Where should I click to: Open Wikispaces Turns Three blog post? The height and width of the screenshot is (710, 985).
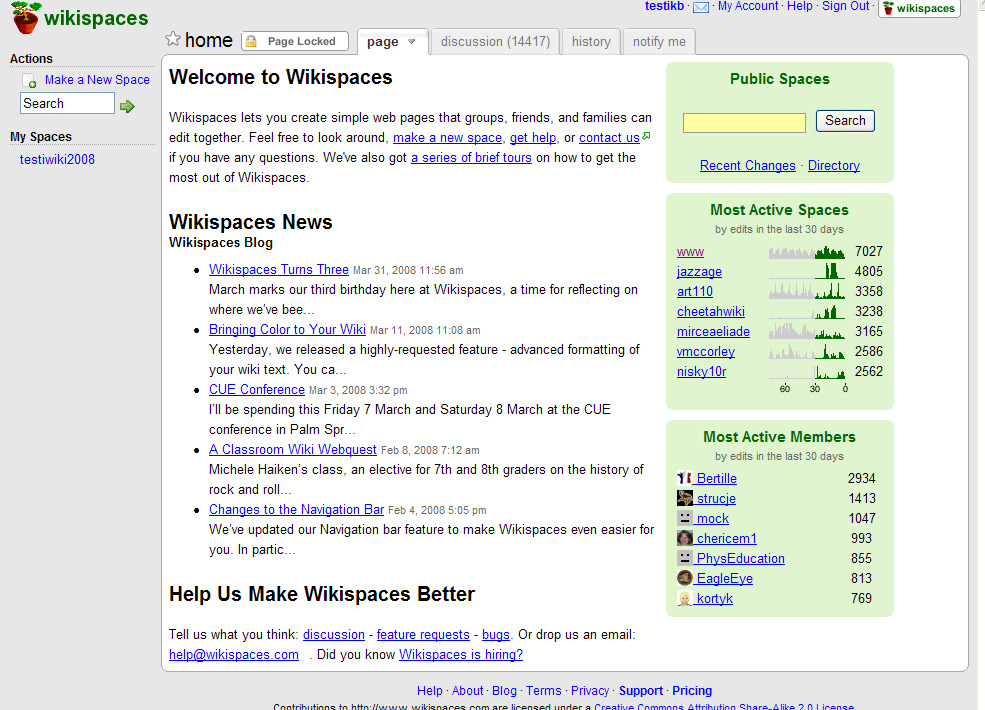coord(279,270)
